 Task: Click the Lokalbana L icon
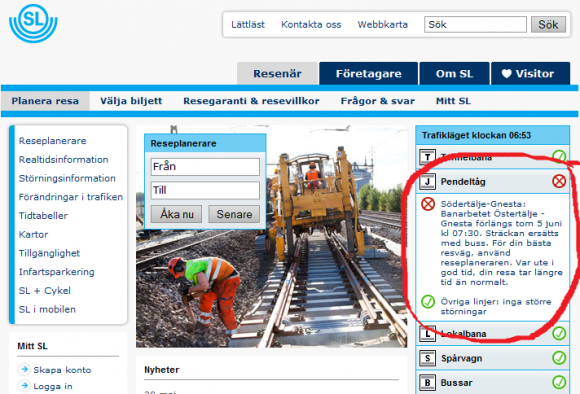(428, 333)
